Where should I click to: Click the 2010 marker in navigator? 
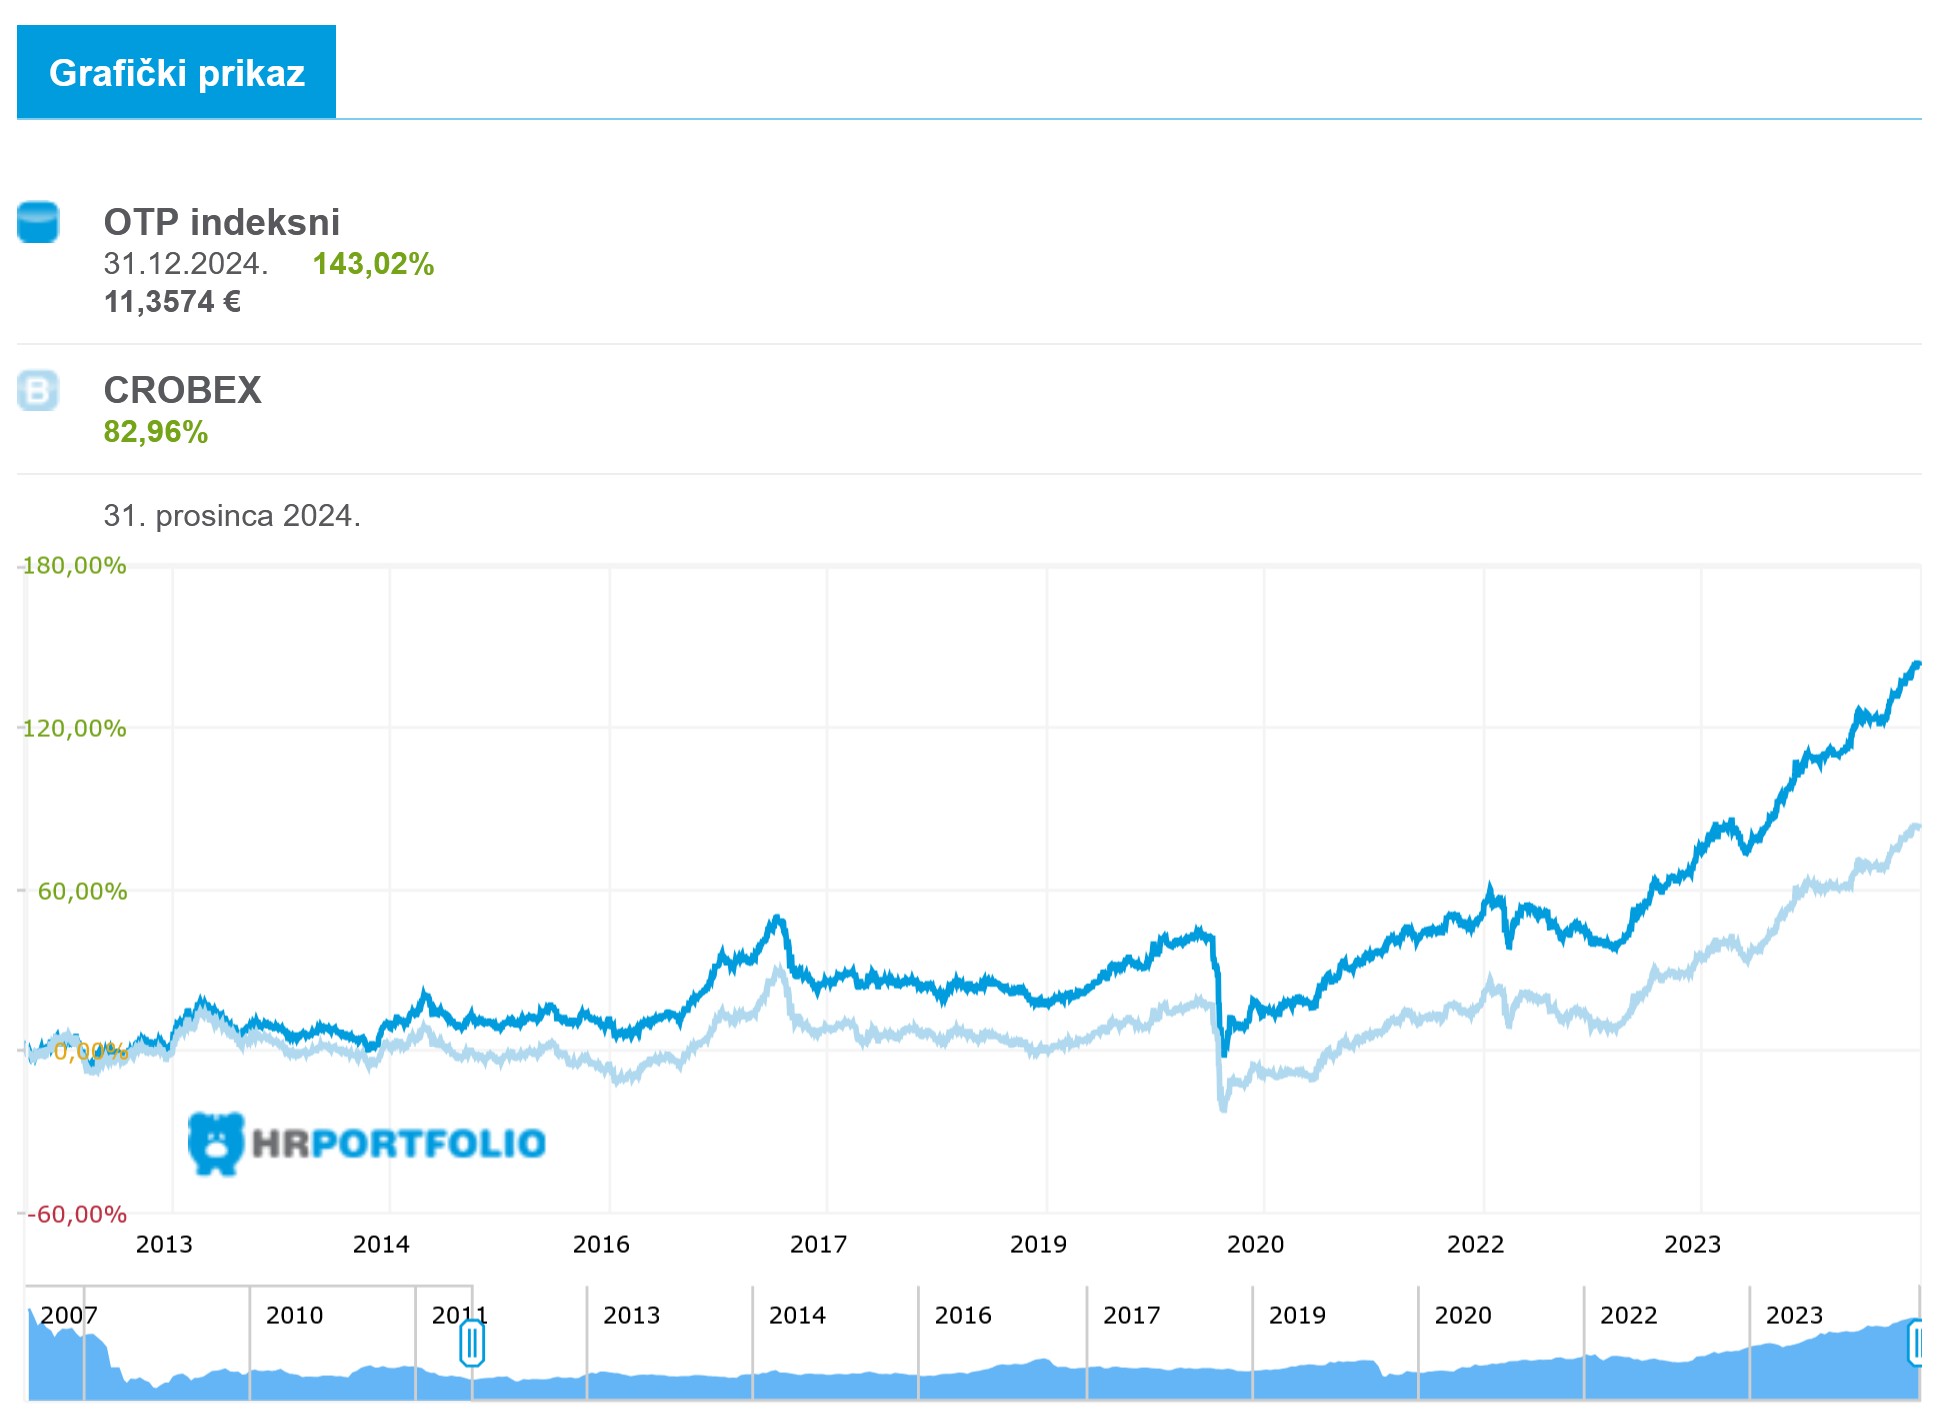[x=294, y=1315]
